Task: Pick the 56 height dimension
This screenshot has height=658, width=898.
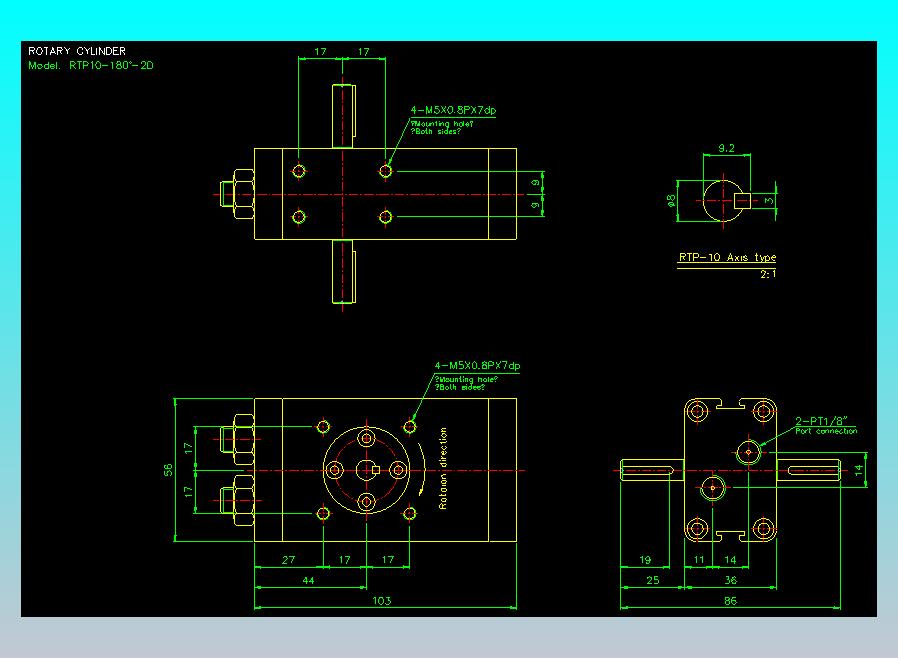Action: 168,470
